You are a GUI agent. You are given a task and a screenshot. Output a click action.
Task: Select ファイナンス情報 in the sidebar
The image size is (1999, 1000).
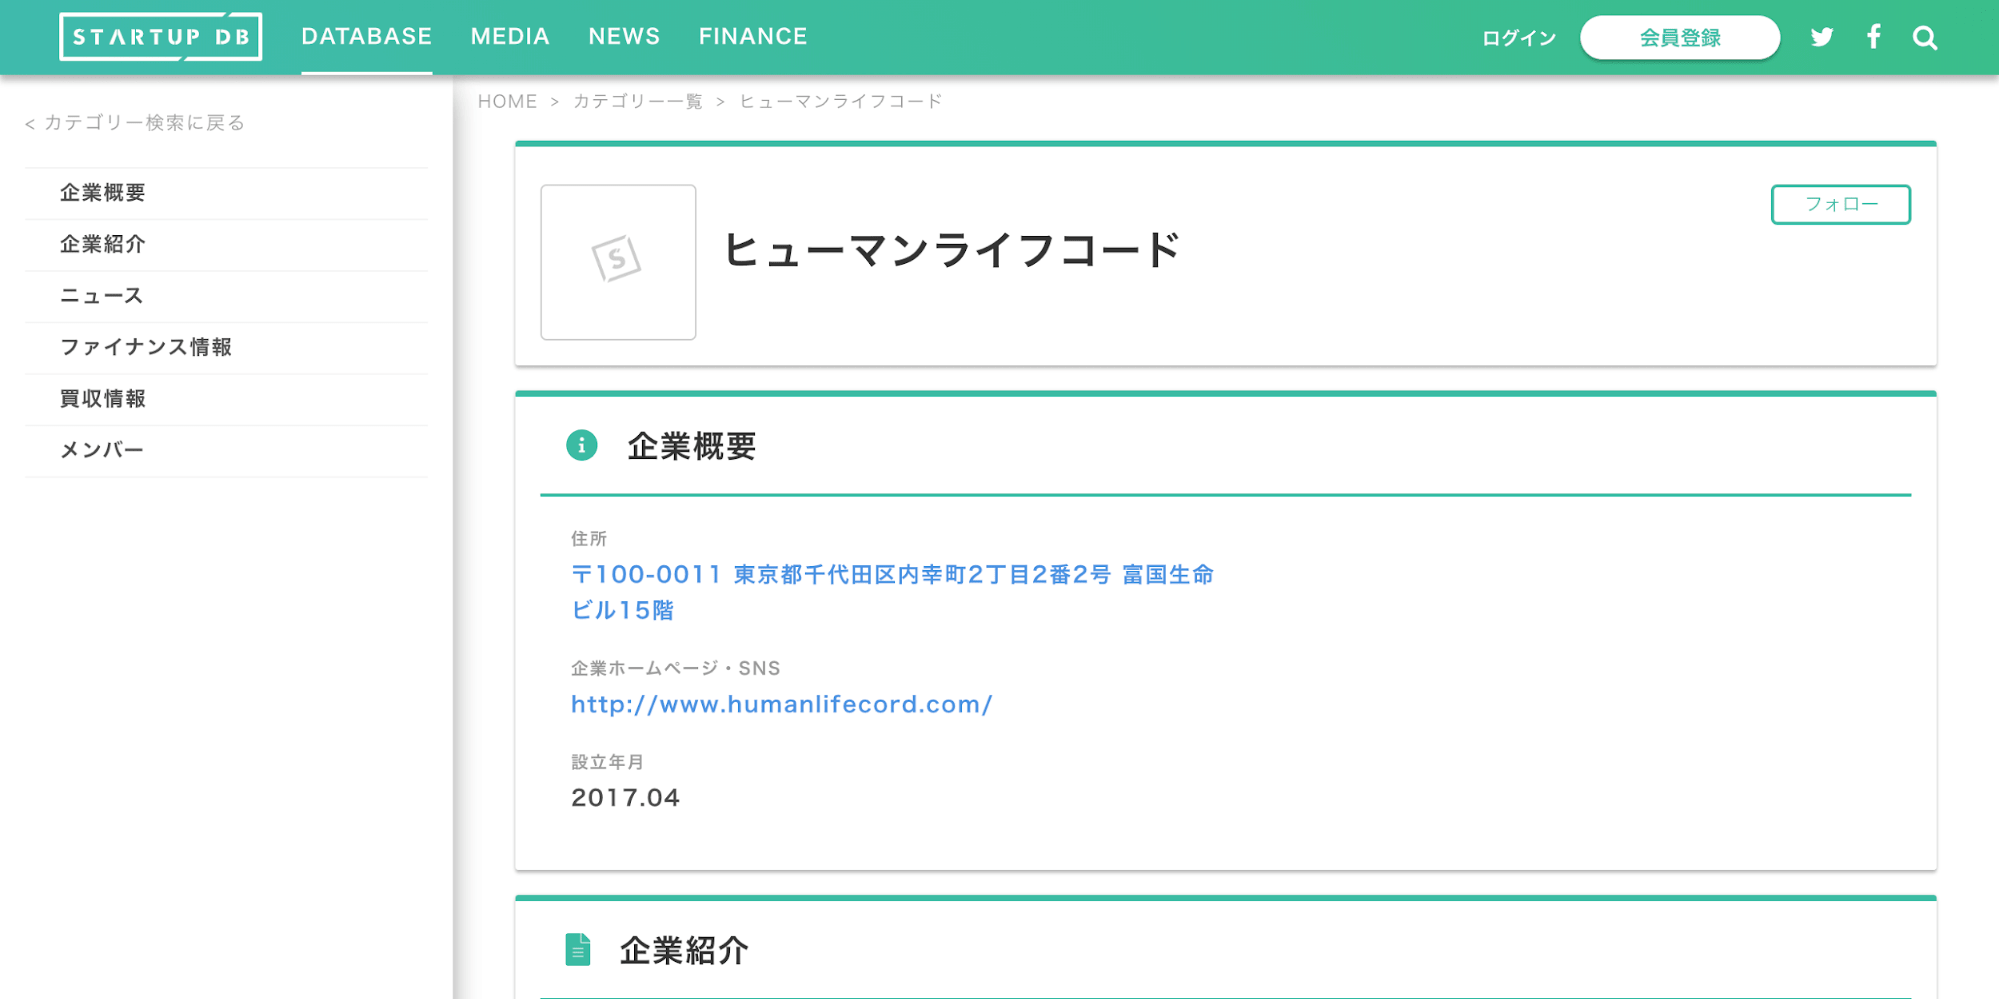pos(226,348)
